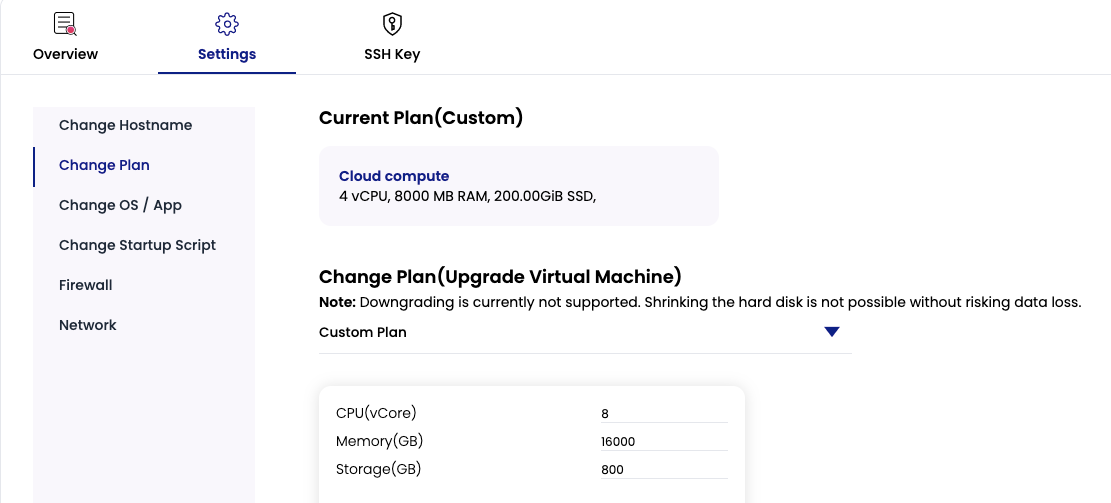Open Change Hostname in the sidebar
The image size is (1111, 503).
click(125, 125)
